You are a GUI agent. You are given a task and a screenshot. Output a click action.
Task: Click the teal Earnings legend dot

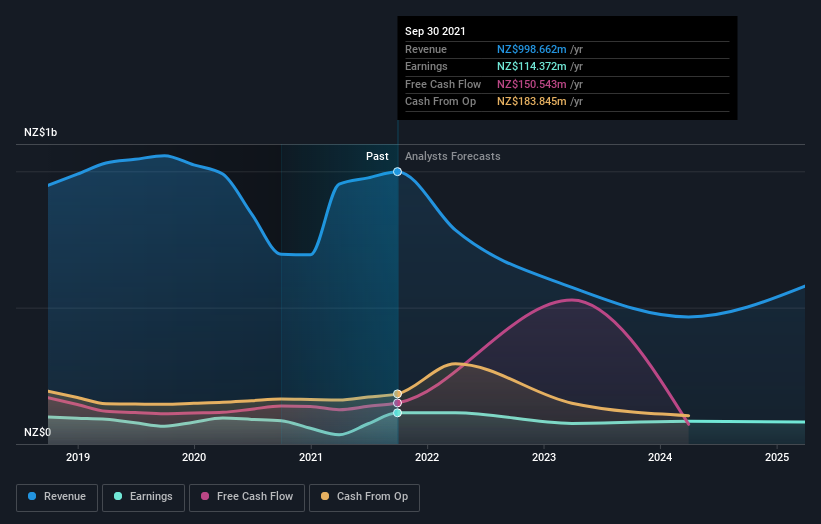118,496
